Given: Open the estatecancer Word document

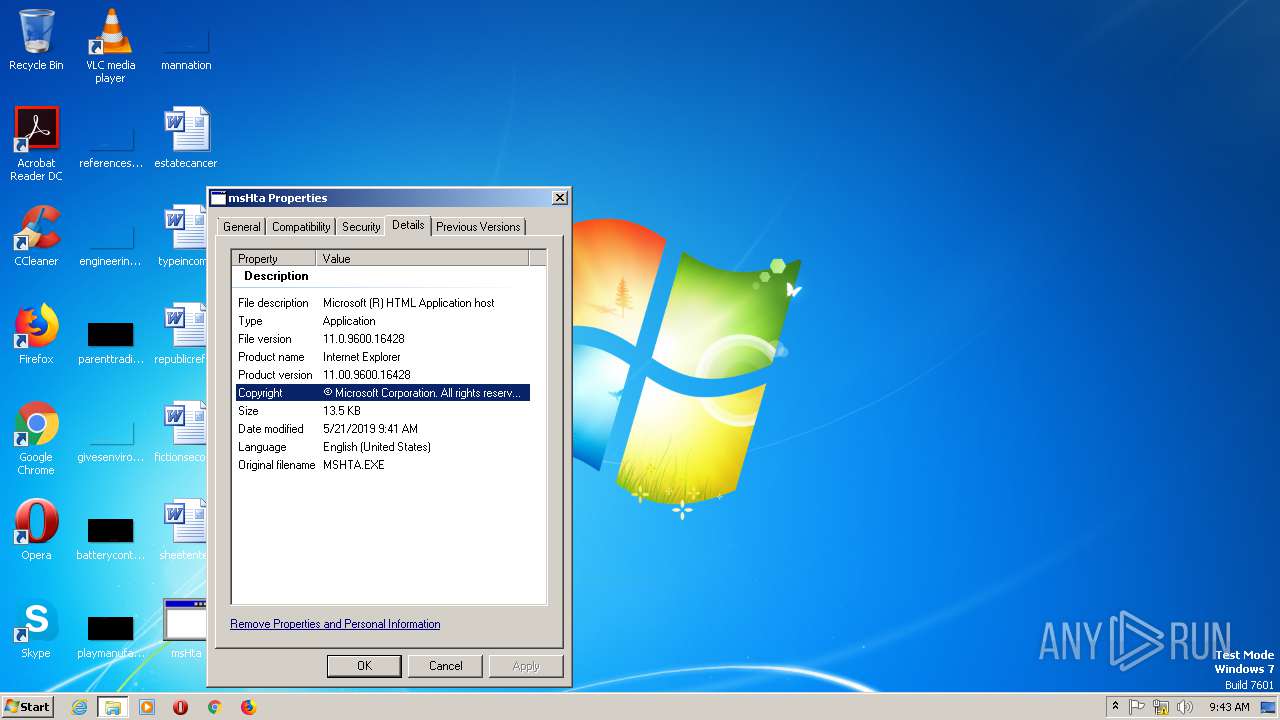Looking at the screenshot, I should (186, 138).
